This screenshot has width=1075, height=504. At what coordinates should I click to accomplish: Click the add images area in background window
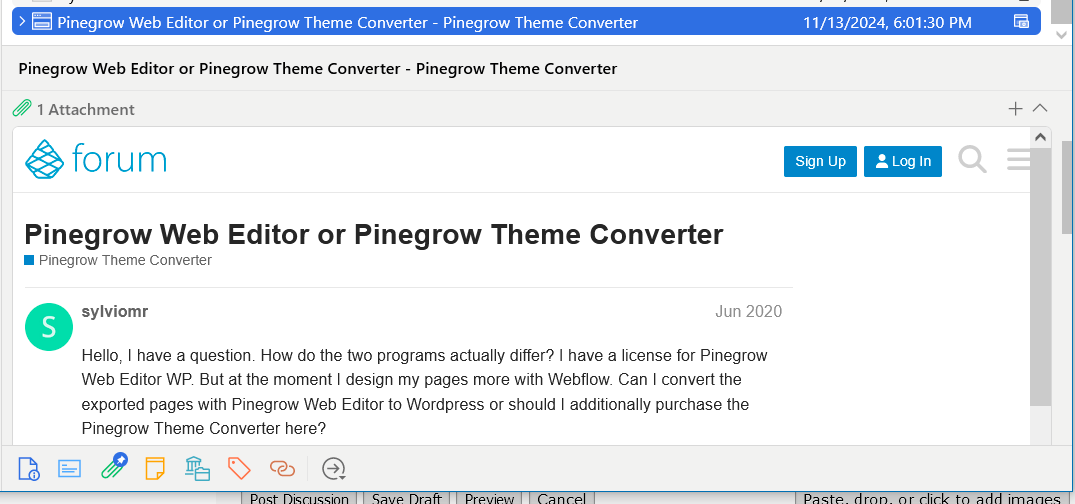[x=932, y=498]
